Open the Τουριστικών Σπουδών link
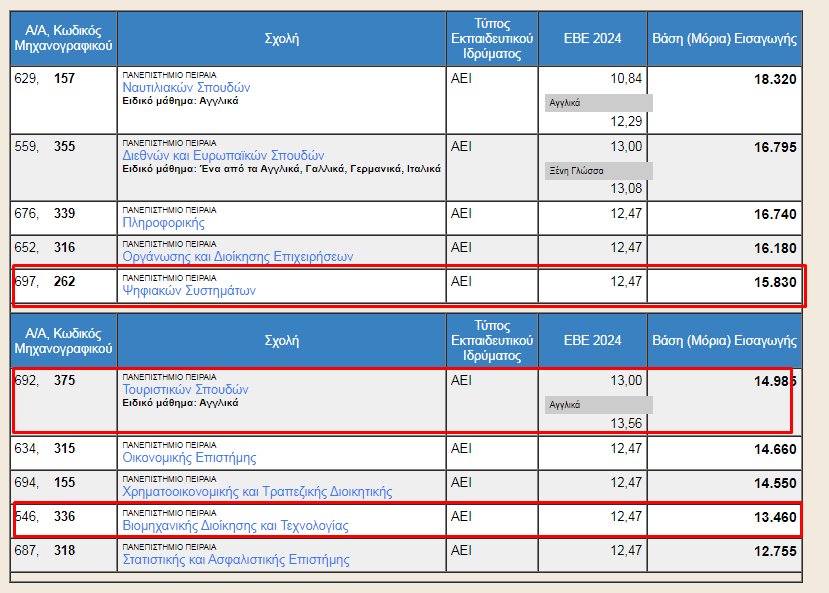 coord(185,390)
